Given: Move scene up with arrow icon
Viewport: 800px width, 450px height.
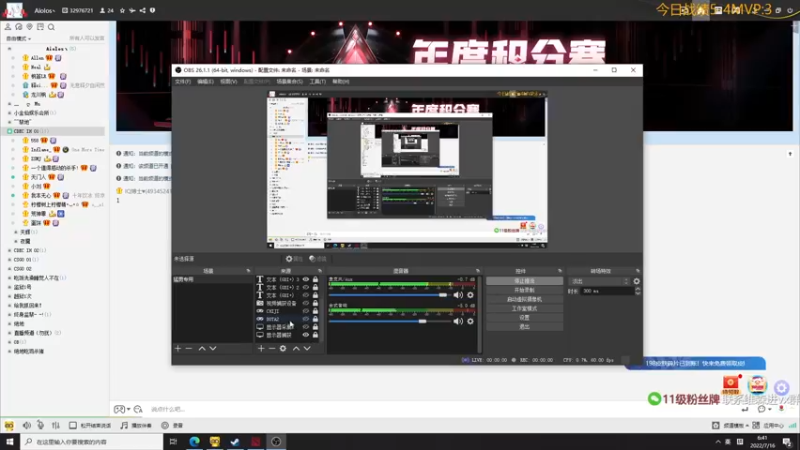Looking at the screenshot, I should pyautogui.click(x=202, y=348).
